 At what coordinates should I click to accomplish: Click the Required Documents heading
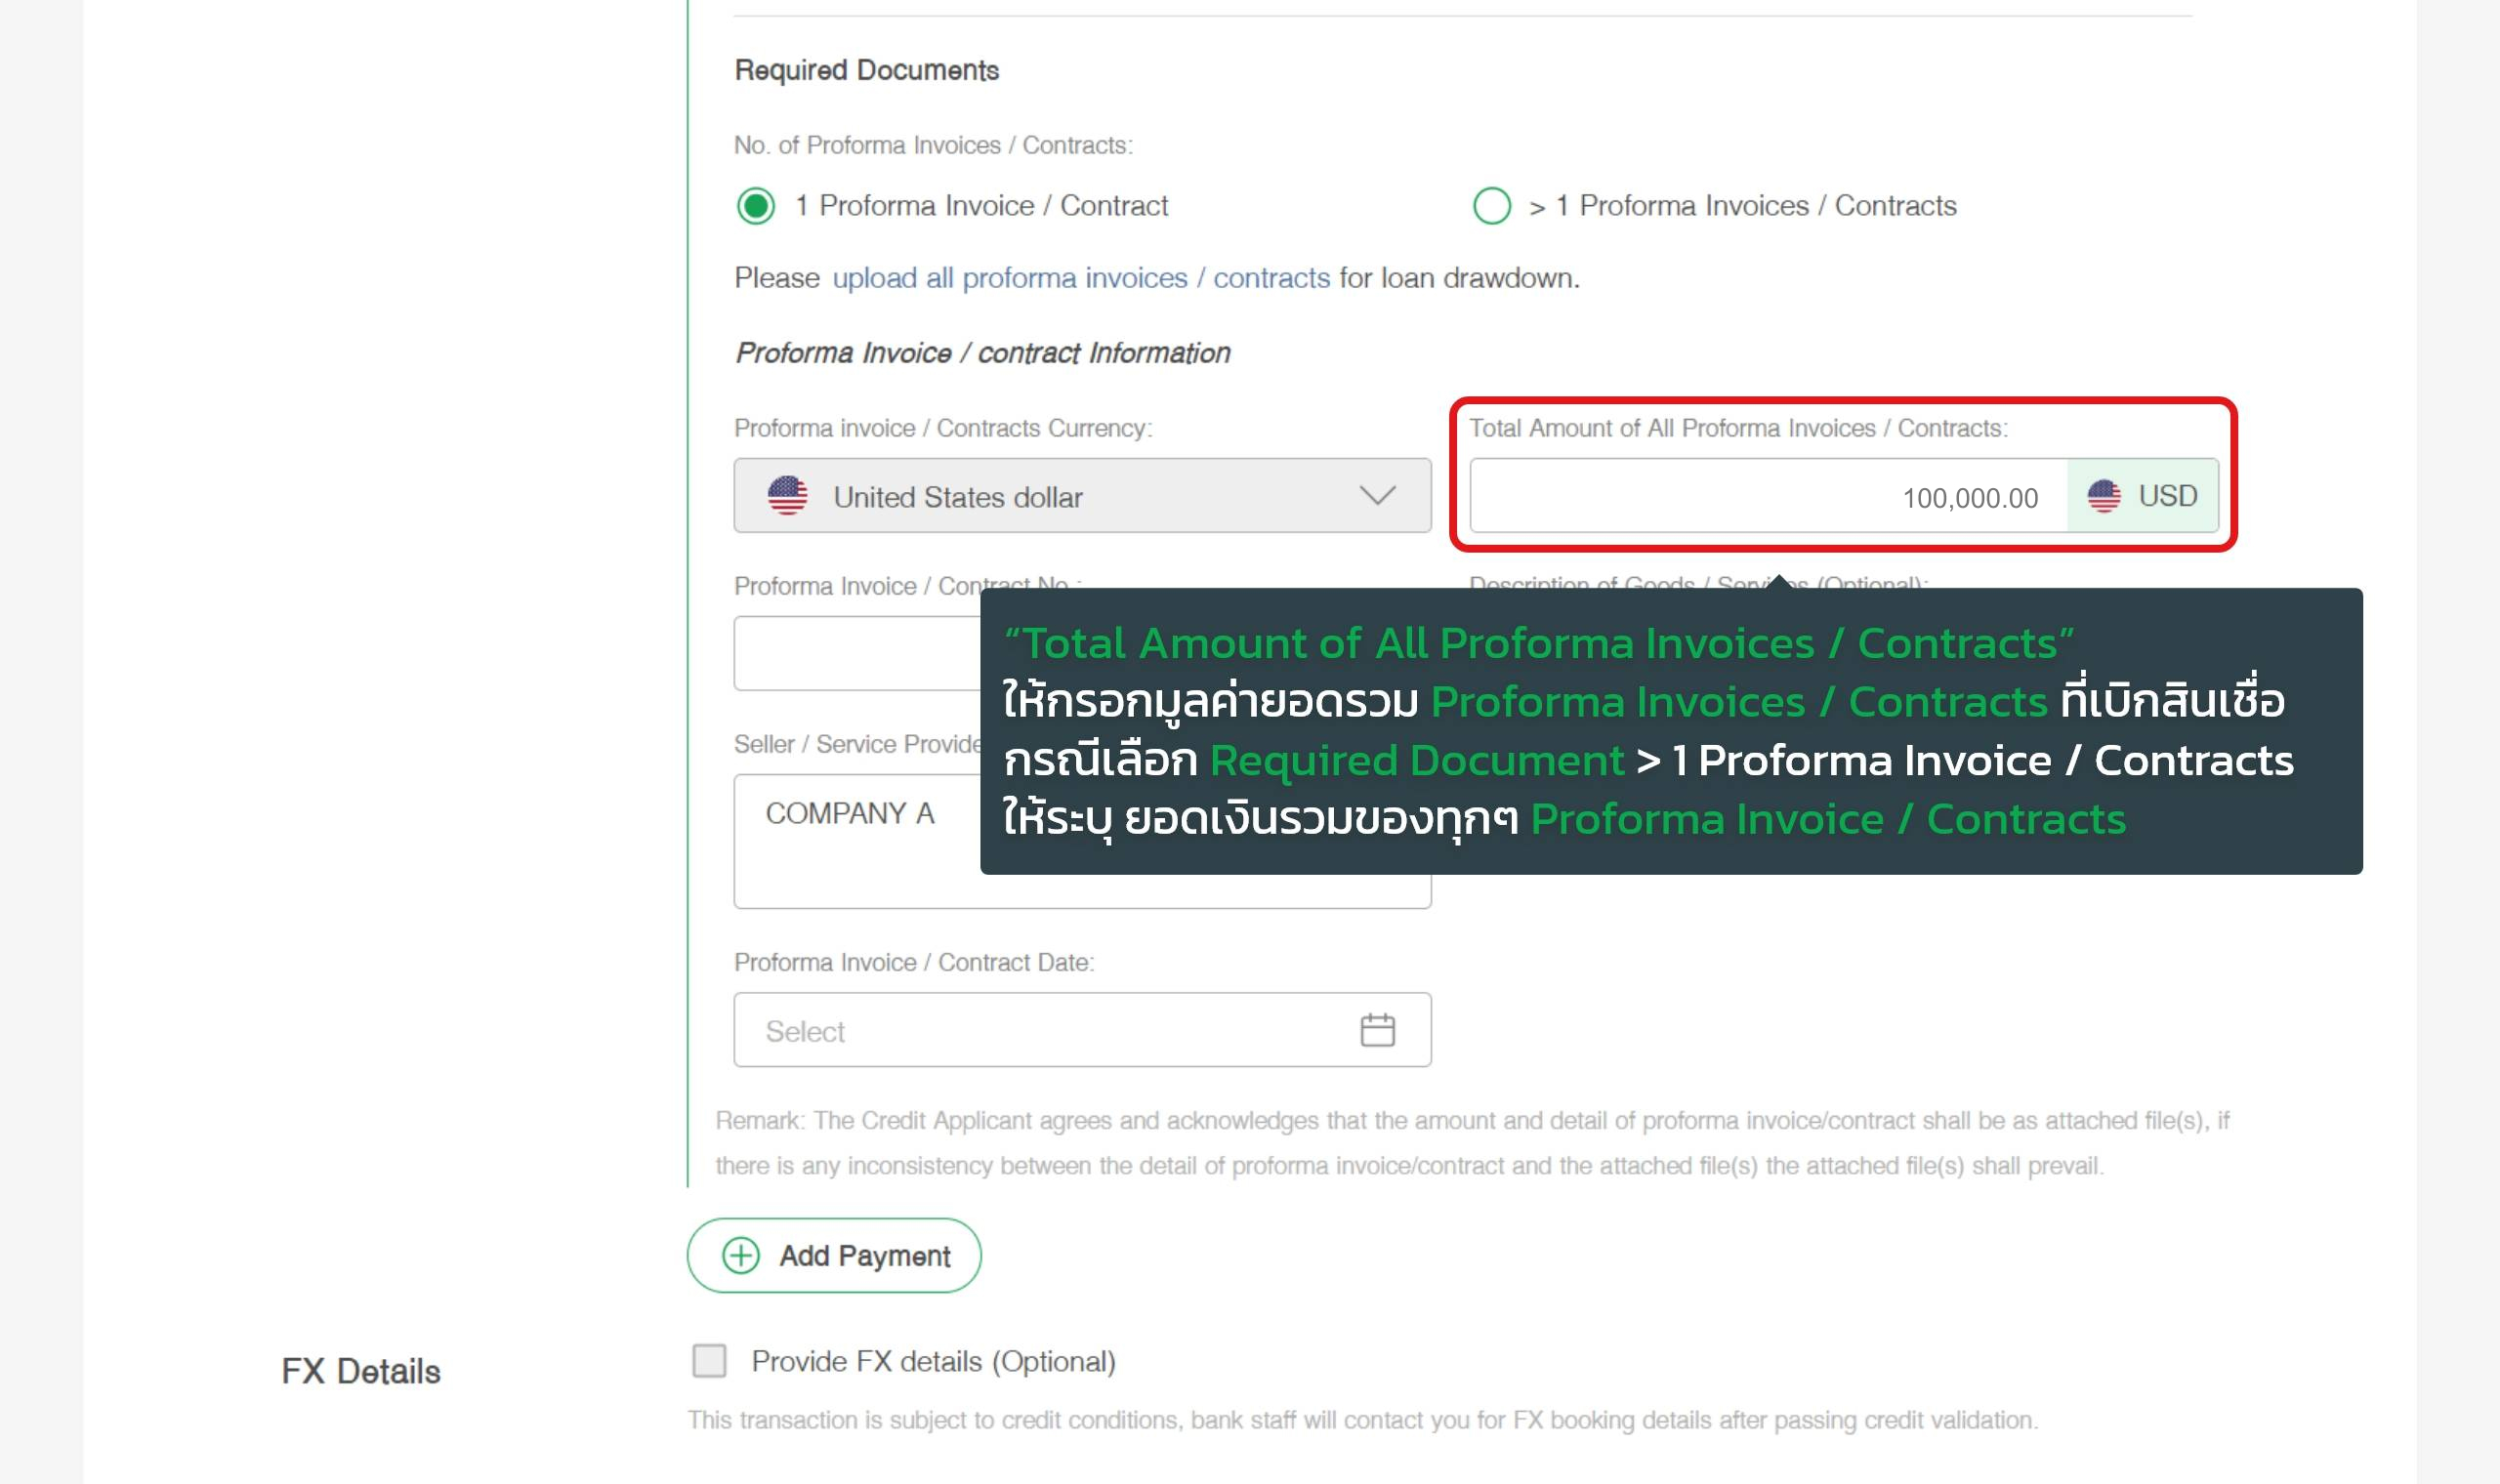tap(866, 70)
